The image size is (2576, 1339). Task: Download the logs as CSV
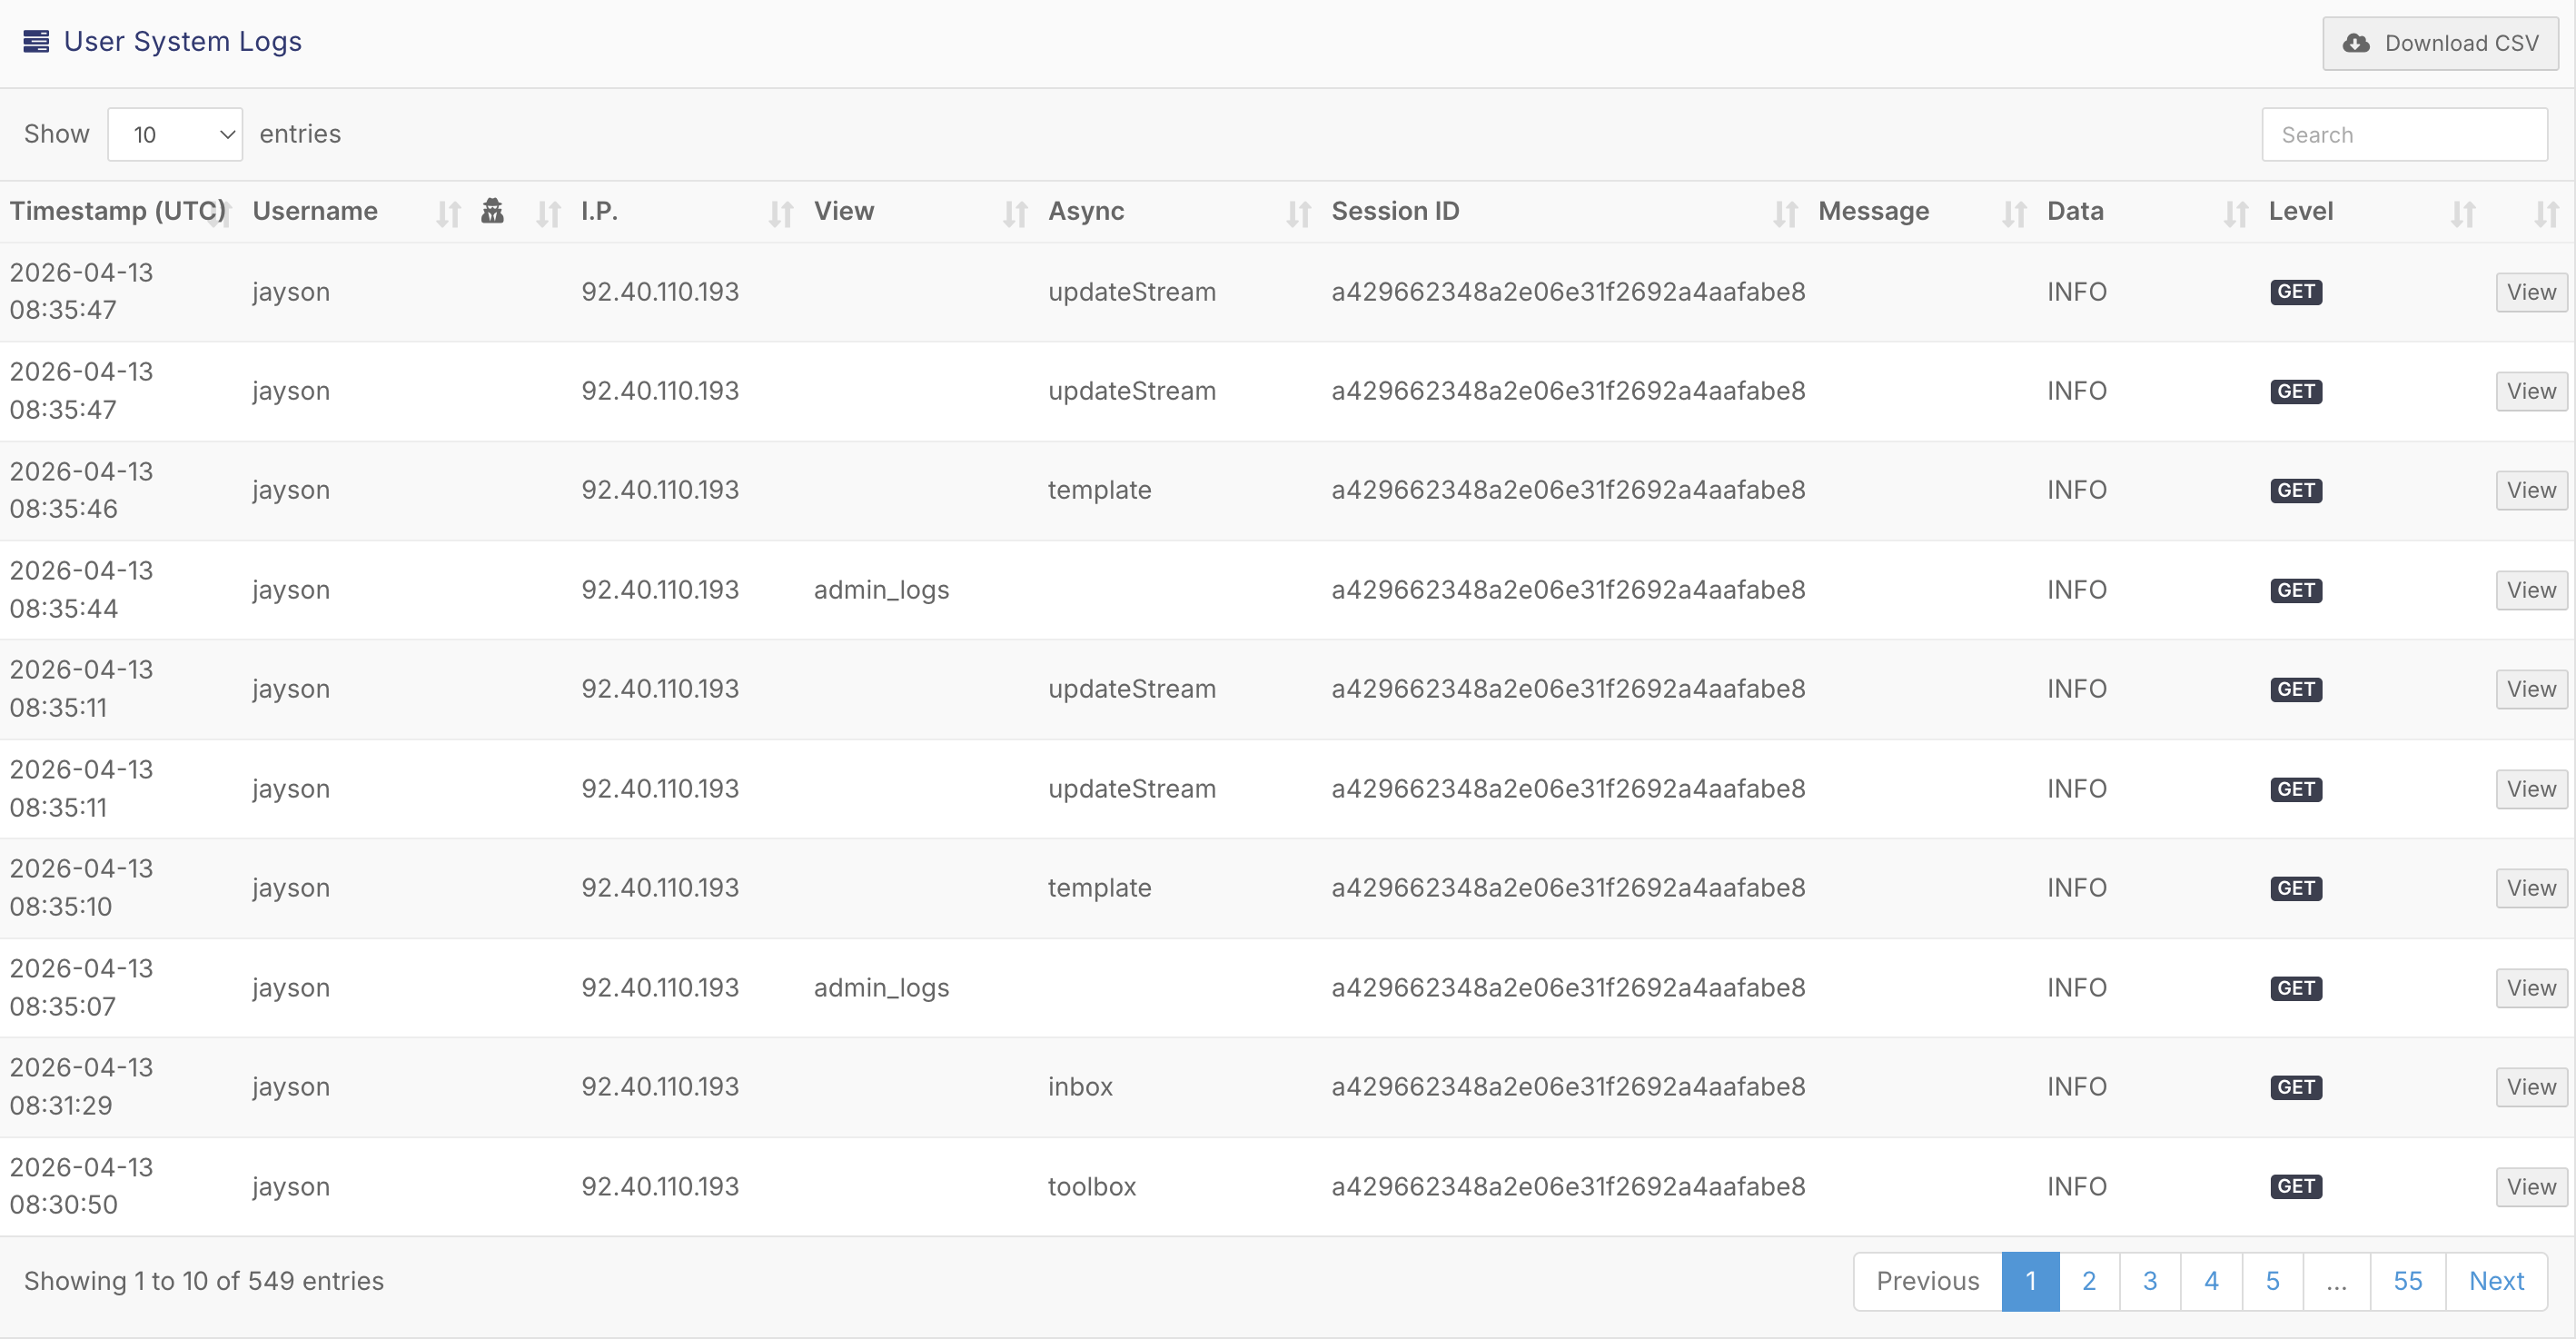2440,43
